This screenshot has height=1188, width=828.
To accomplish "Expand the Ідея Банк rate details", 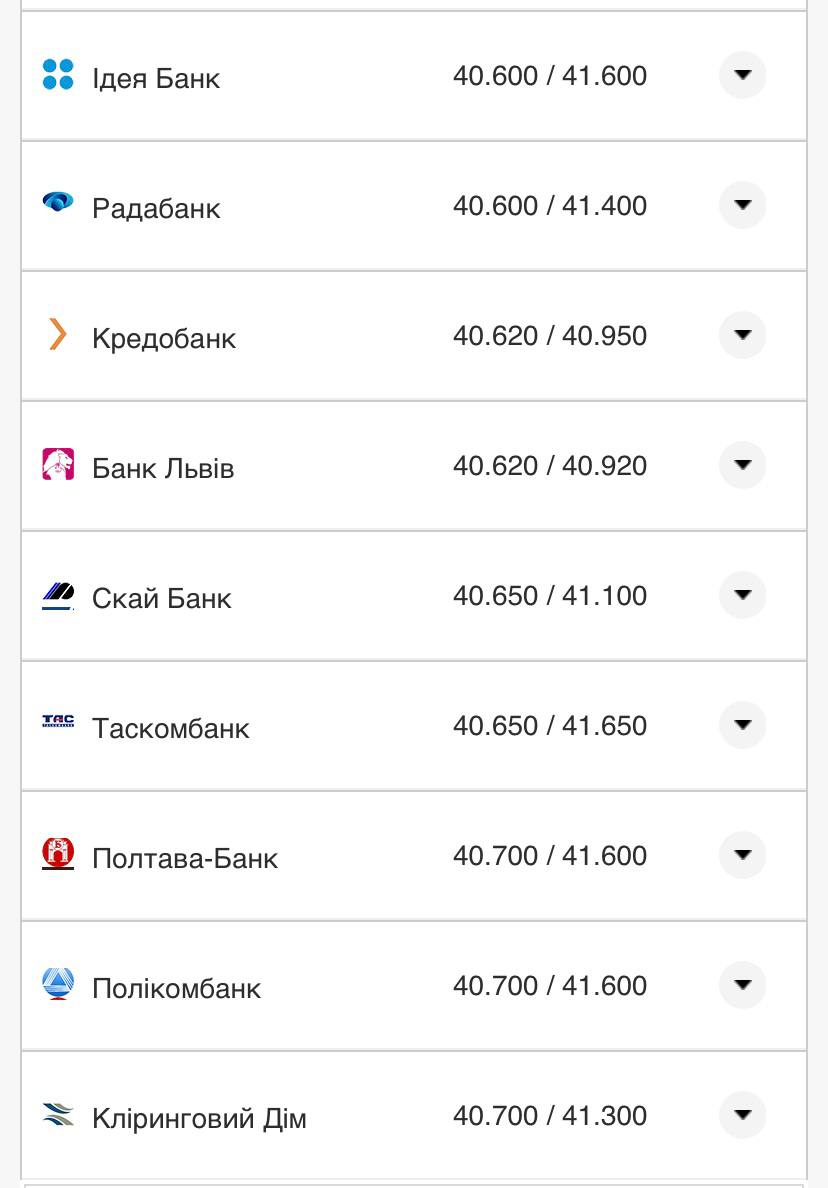I will coord(742,75).
